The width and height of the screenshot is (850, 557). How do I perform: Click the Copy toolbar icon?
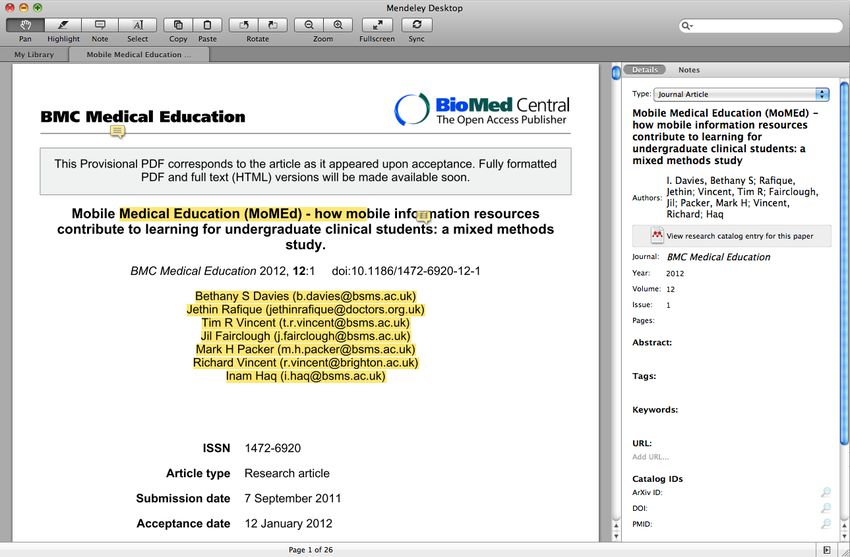pos(178,25)
